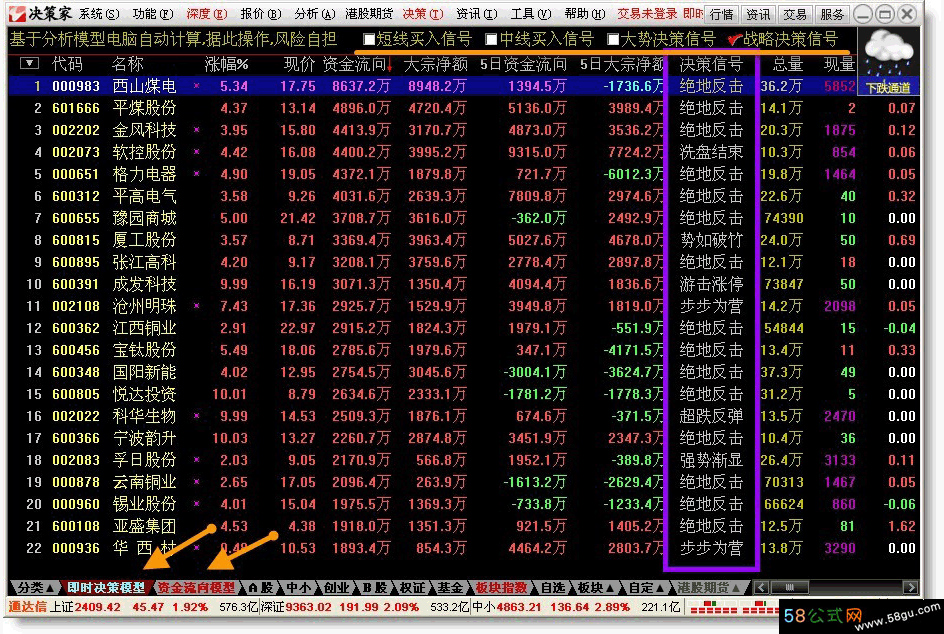This screenshot has width=944, height=634.
Task: Sort by the 大宗净额 column header
Action: (435, 64)
